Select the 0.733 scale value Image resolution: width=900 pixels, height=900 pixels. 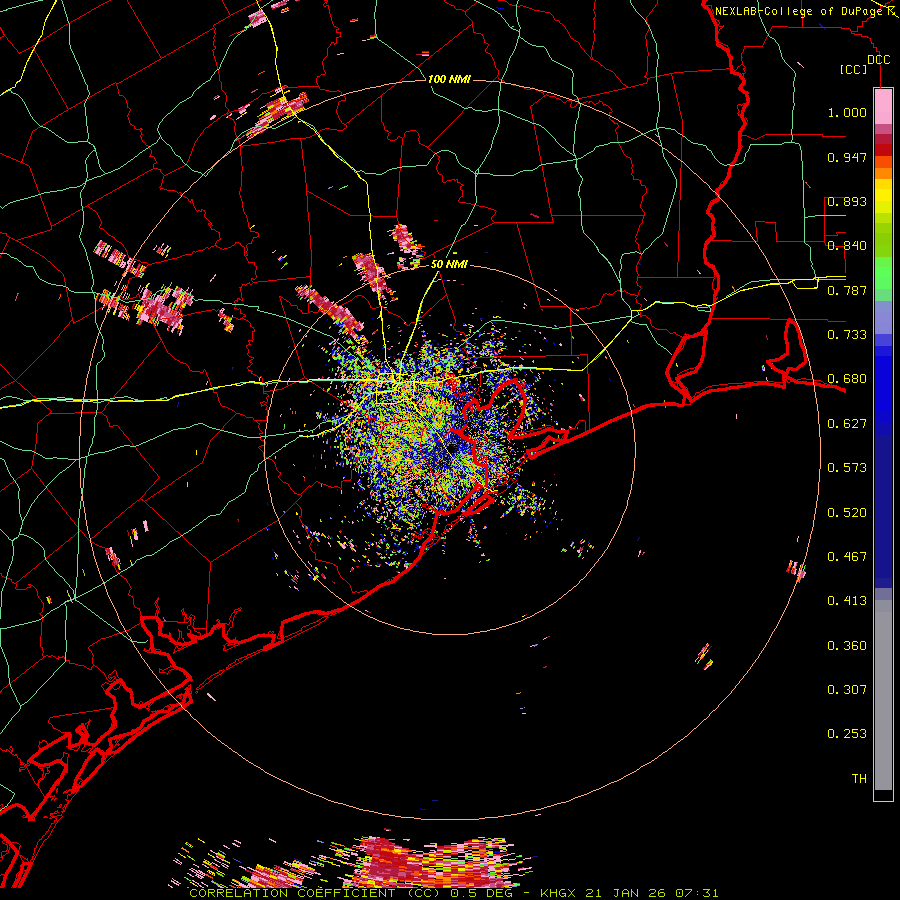847,335
